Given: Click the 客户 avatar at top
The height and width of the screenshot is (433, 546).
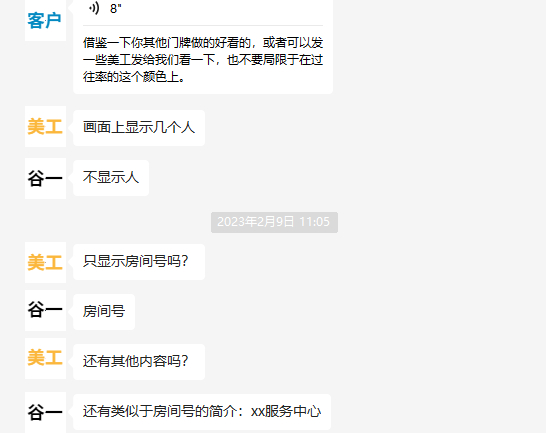Looking at the screenshot, I should (45, 21).
